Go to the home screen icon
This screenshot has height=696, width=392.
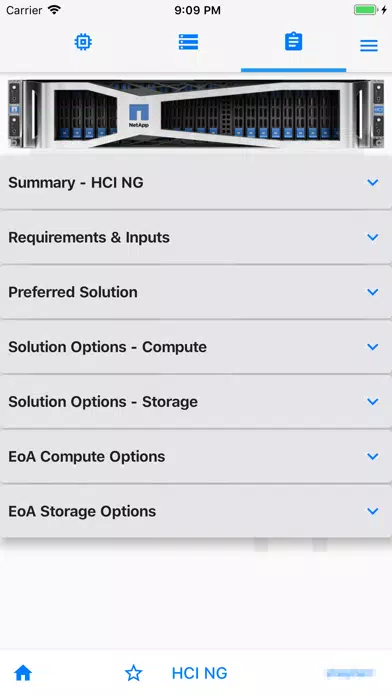point(23,673)
